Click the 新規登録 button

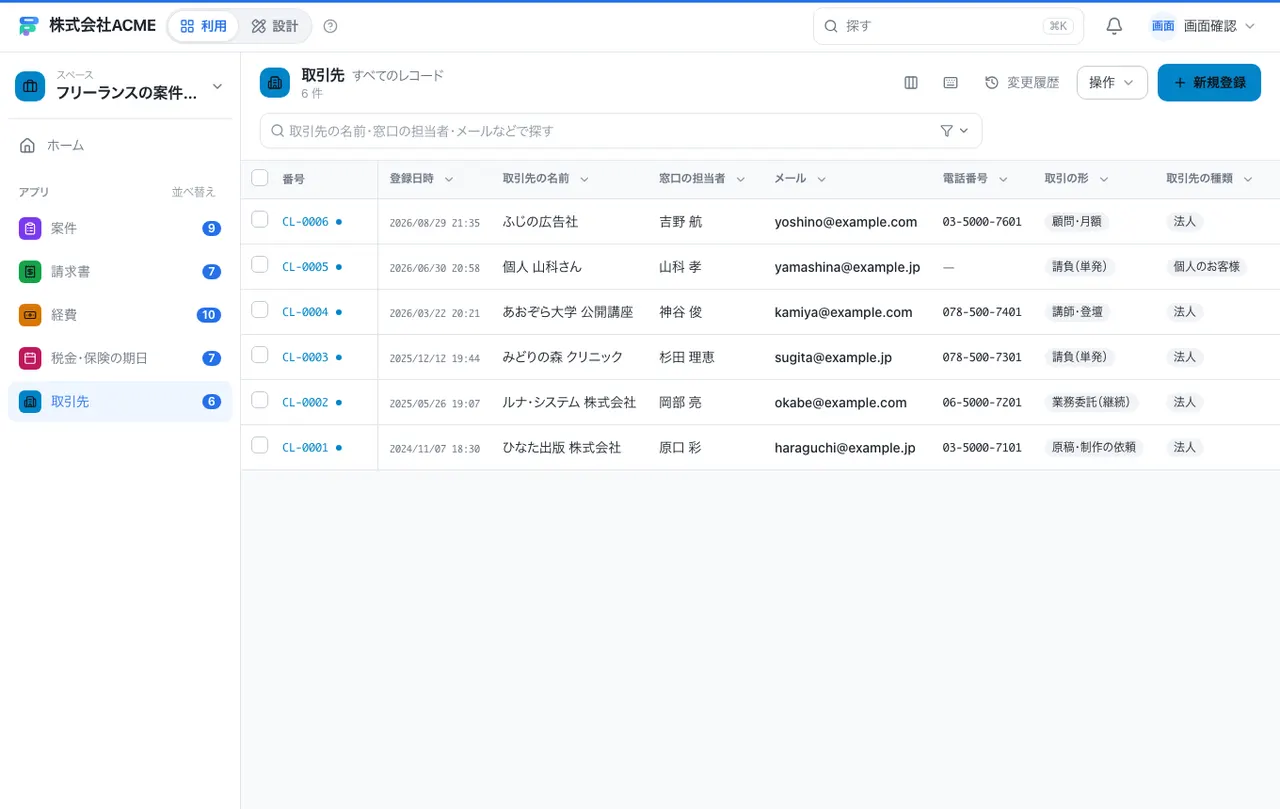[1209, 83]
